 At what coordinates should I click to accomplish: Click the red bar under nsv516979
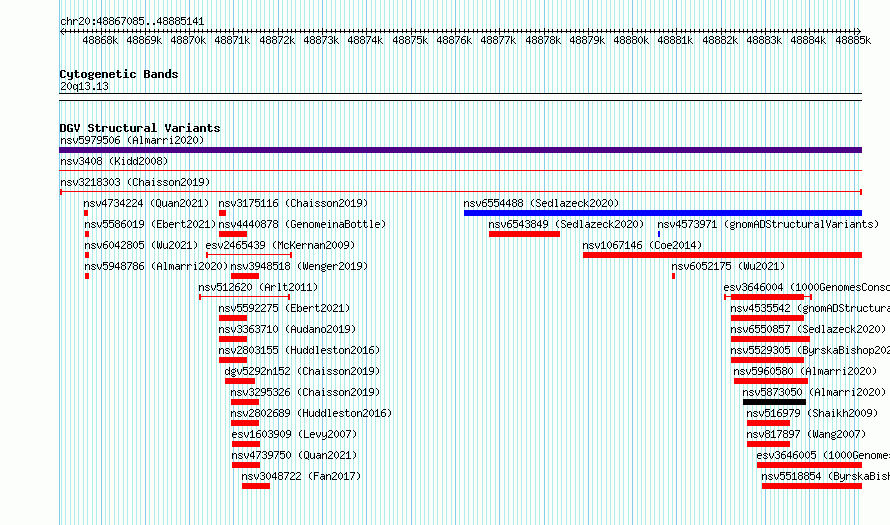pyautogui.click(x=769, y=423)
